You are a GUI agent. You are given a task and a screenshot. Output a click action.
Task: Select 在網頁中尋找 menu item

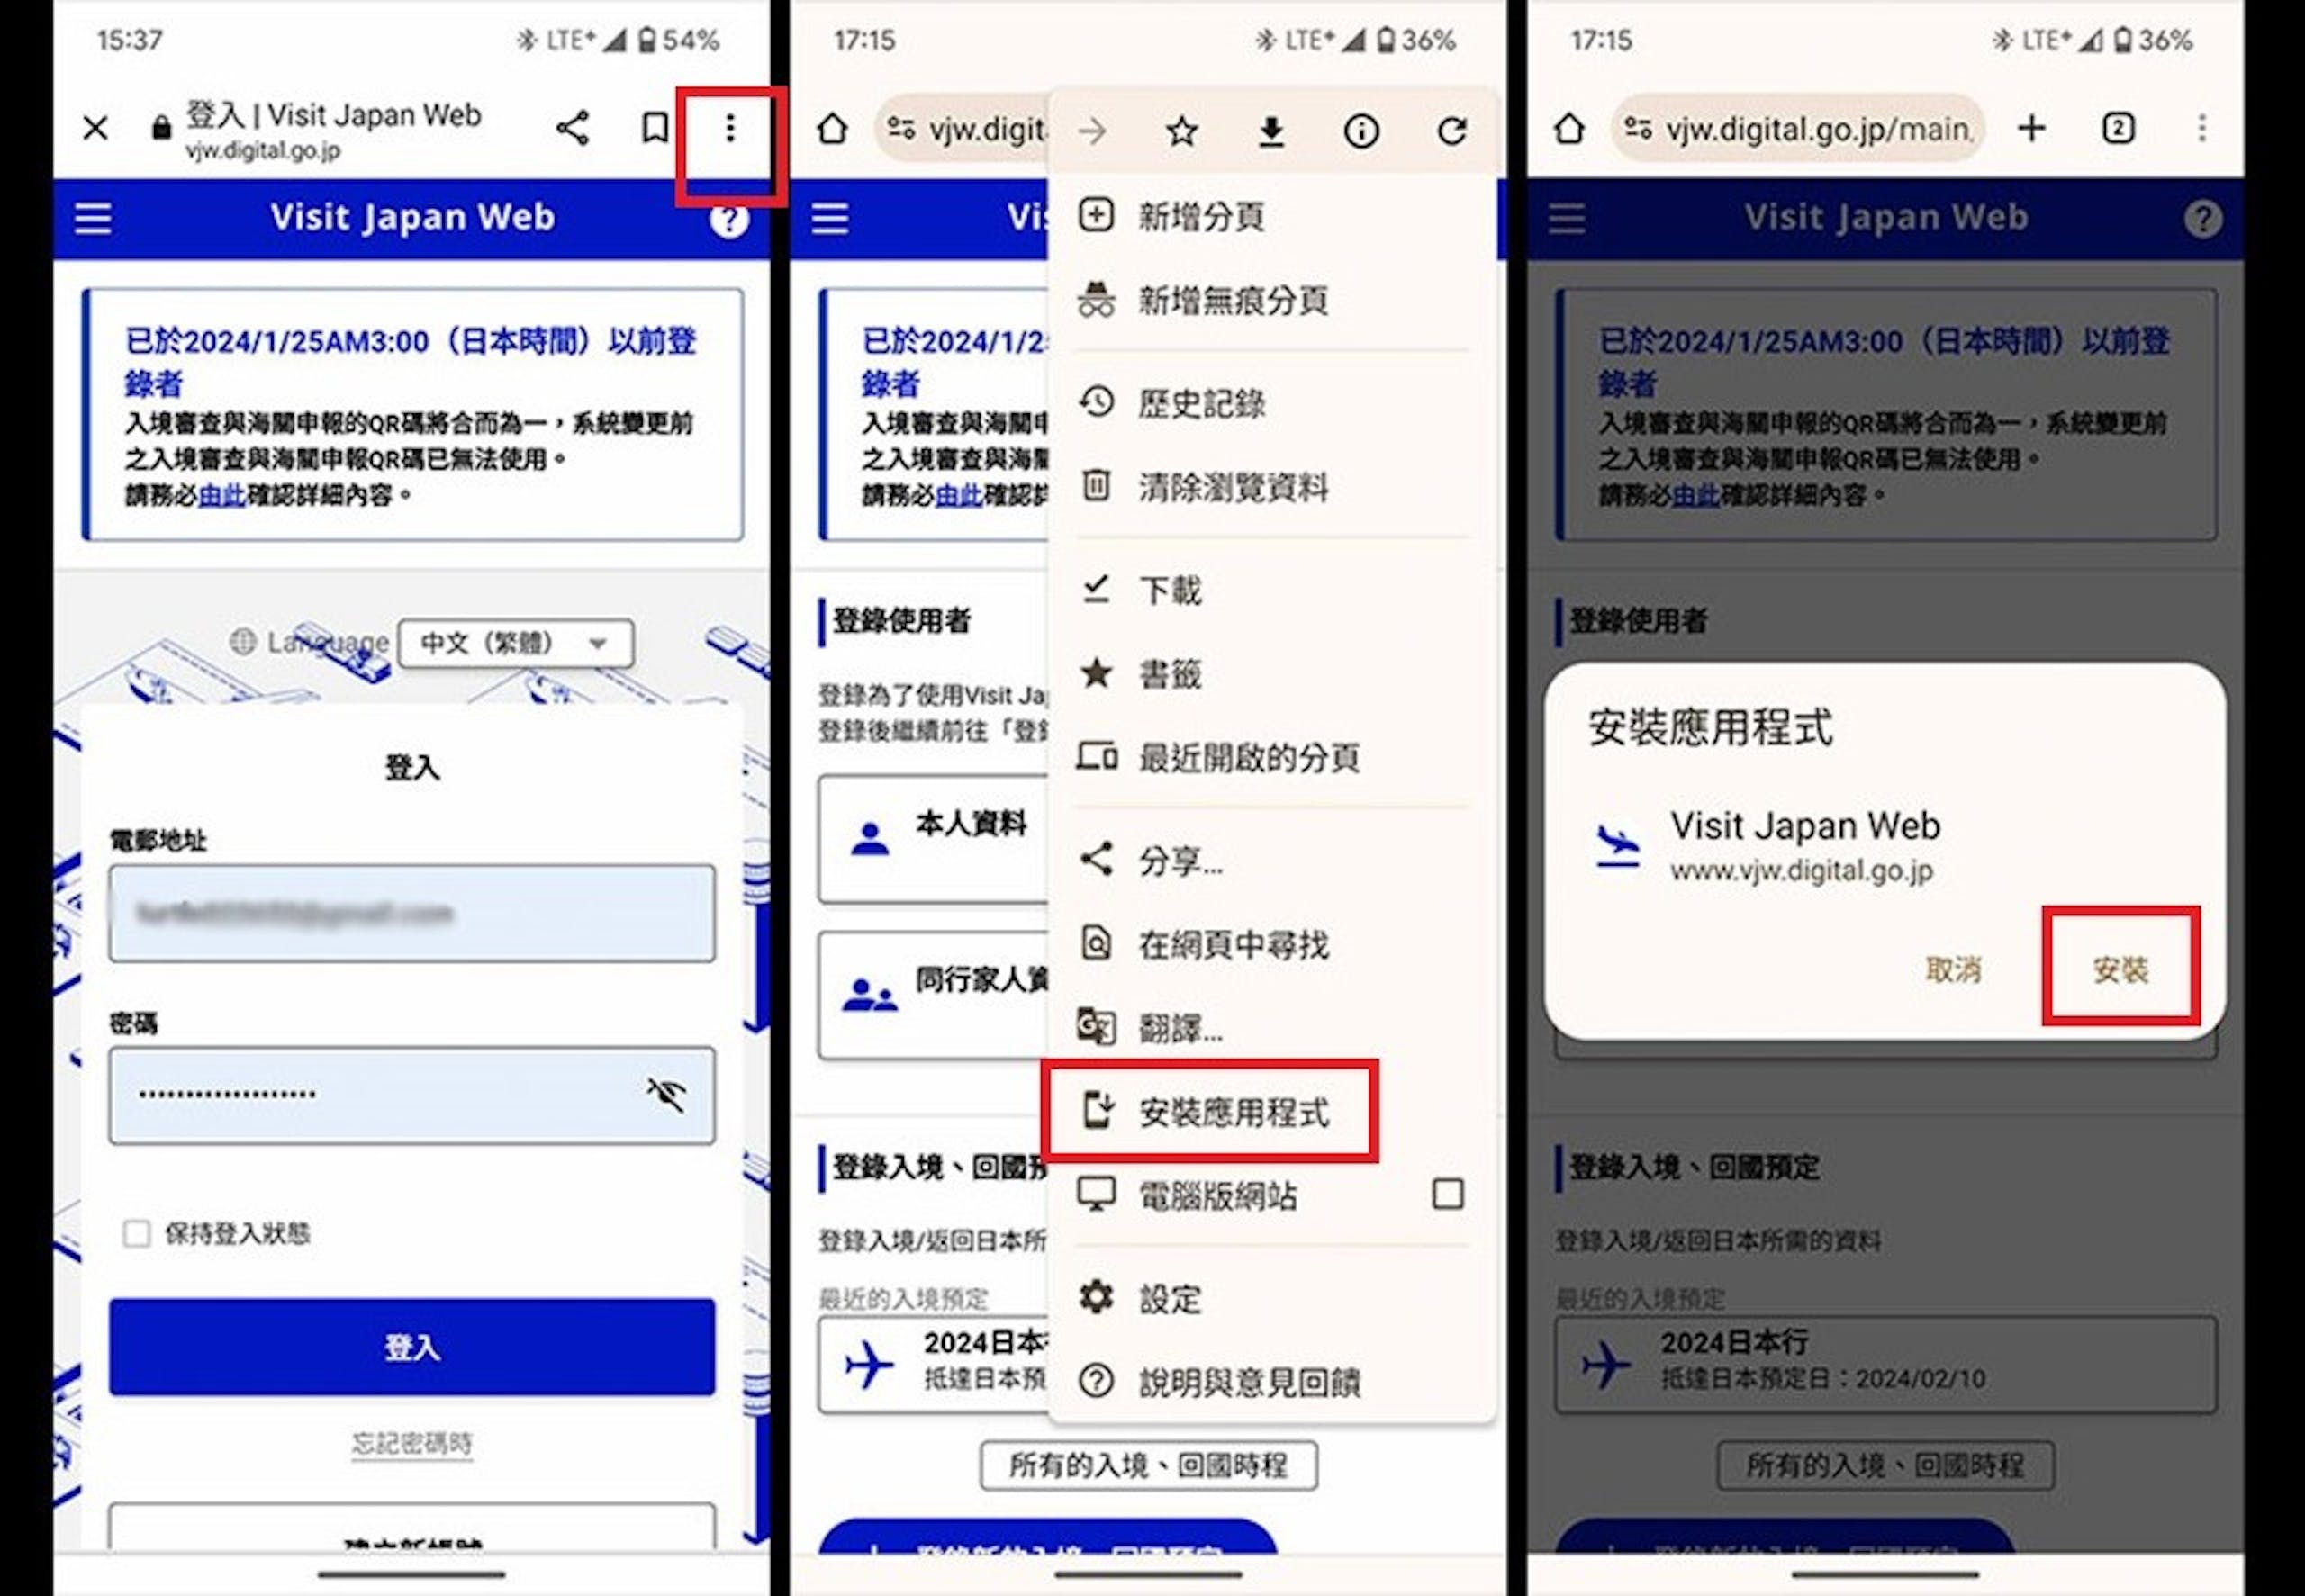click(x=1273, y=944)
